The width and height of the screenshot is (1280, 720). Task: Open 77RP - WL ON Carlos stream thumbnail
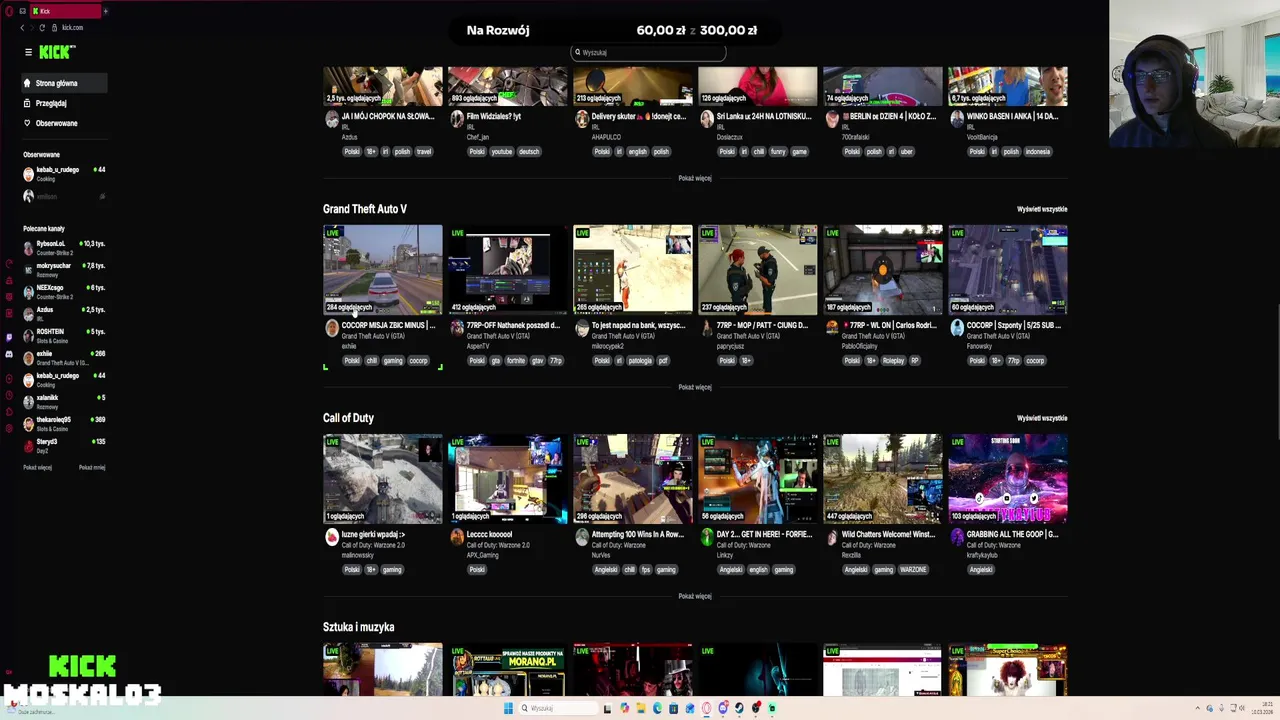(882, 270)
